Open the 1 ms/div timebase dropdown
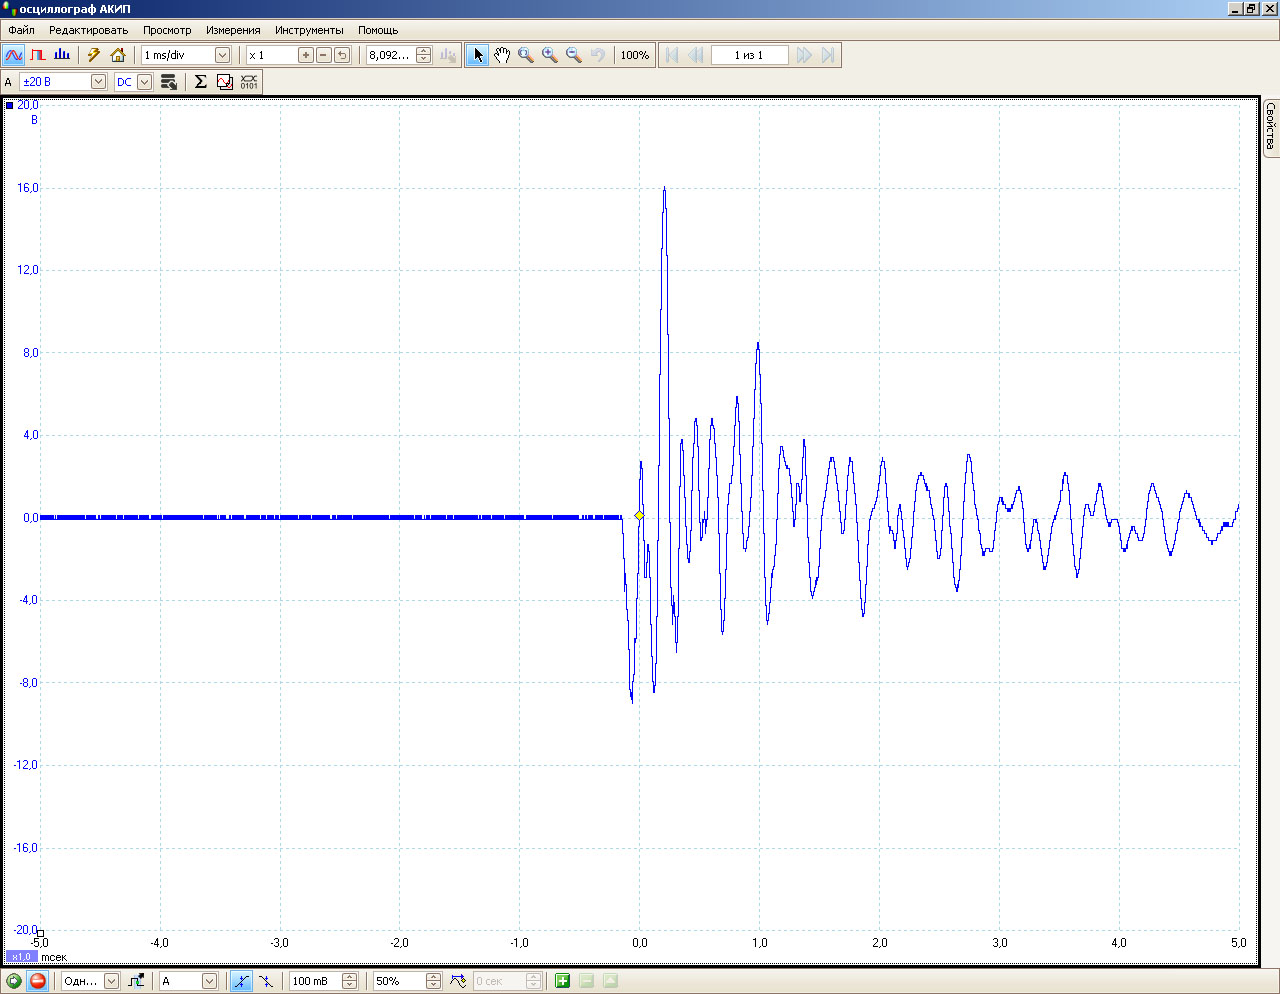The image size is (1280, 994). (x=222, y=55)
